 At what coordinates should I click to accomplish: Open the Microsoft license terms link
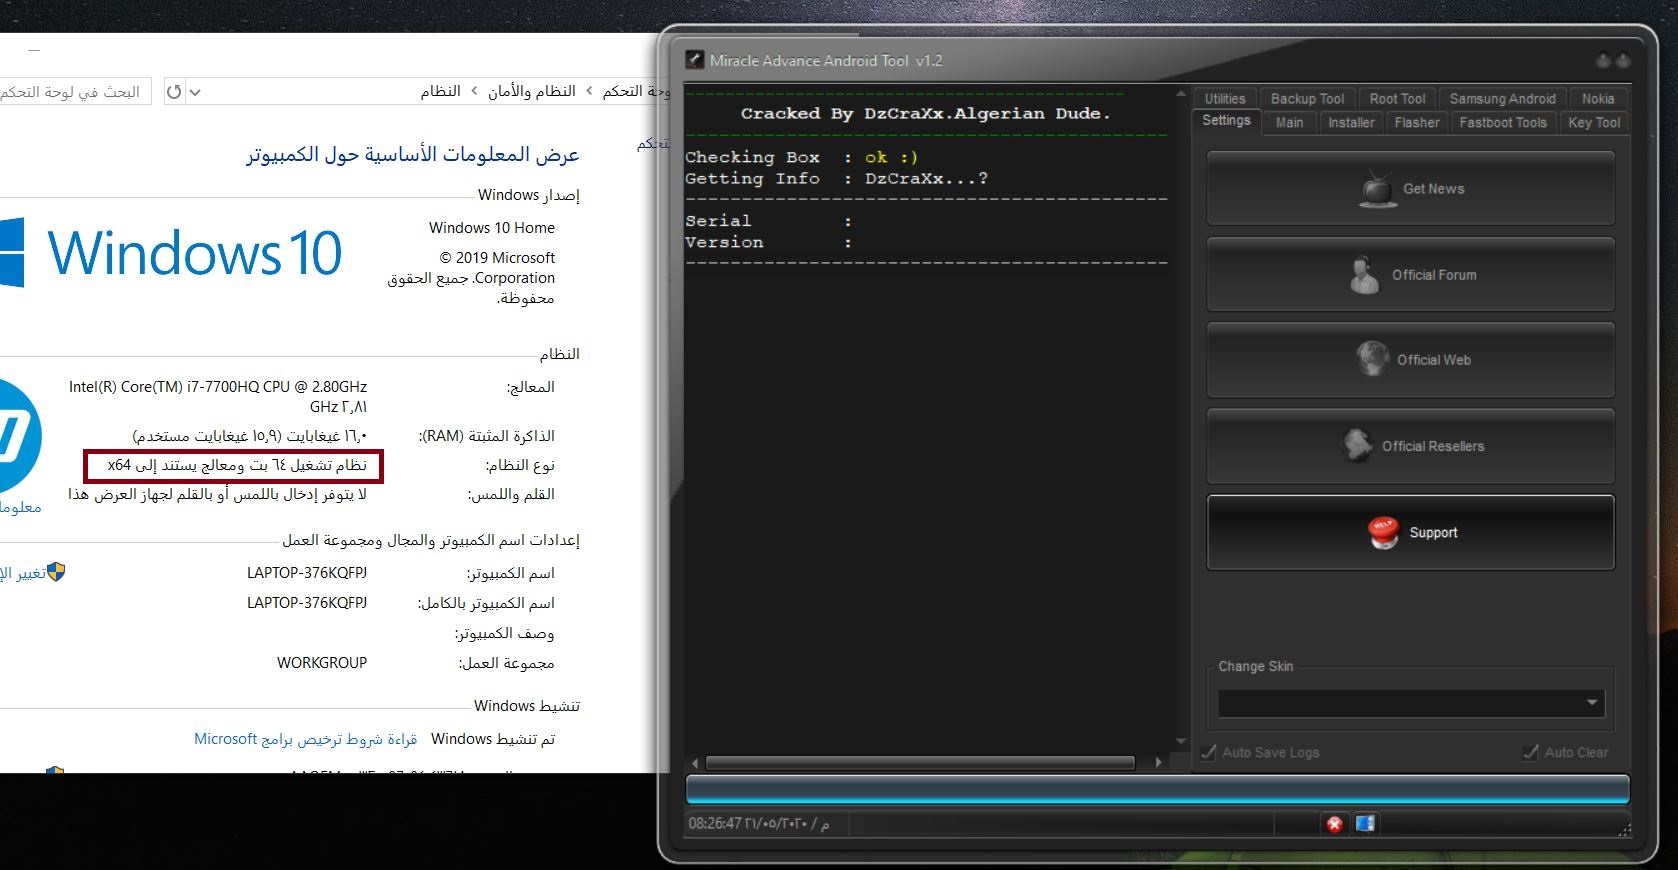pyautogui.click(x=306, y=739)
